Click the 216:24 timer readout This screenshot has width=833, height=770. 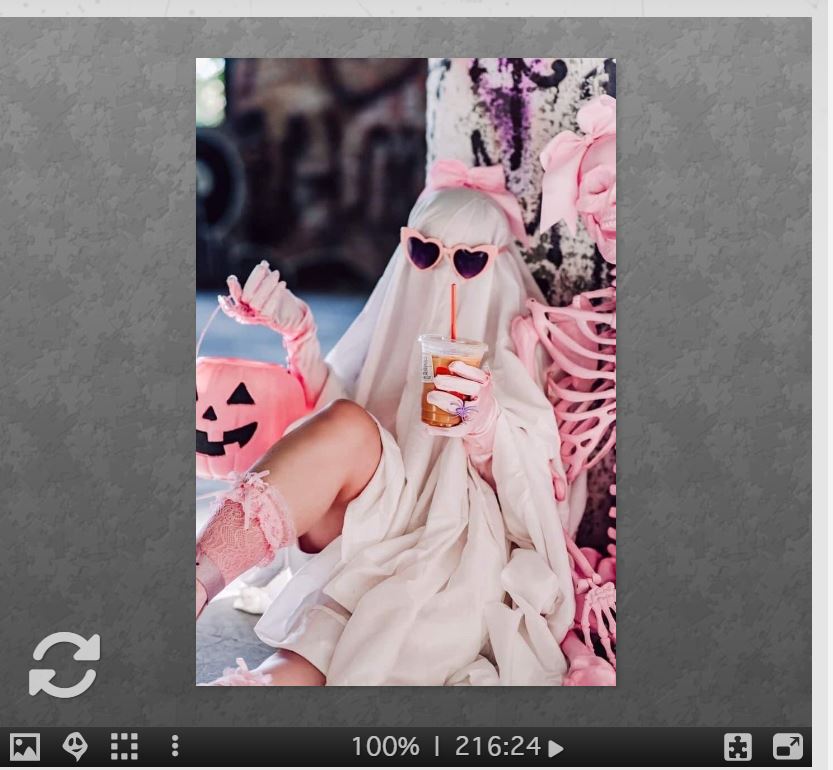(x=498, y=747)
